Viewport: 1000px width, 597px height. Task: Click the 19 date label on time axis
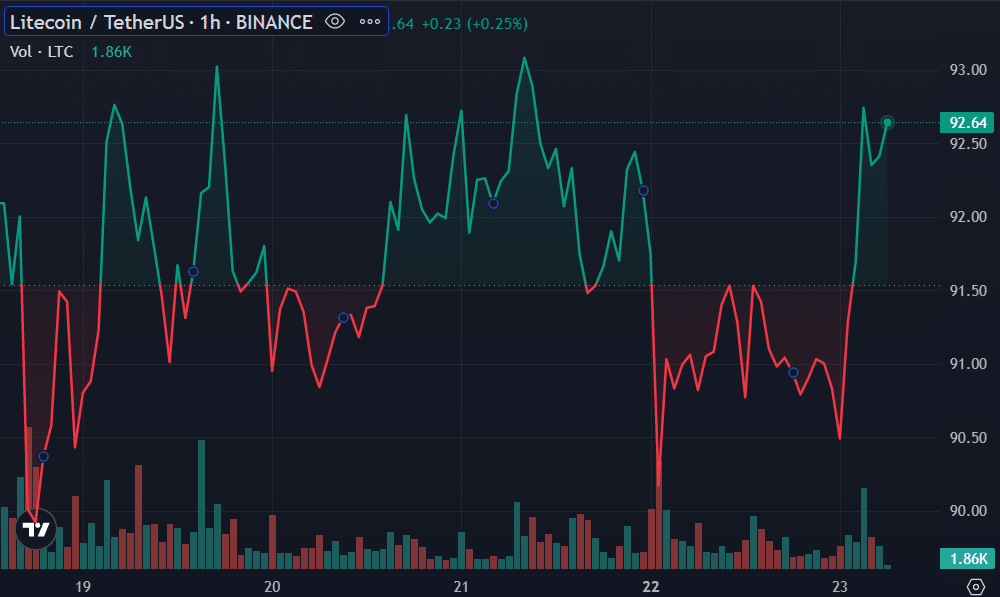83,587
